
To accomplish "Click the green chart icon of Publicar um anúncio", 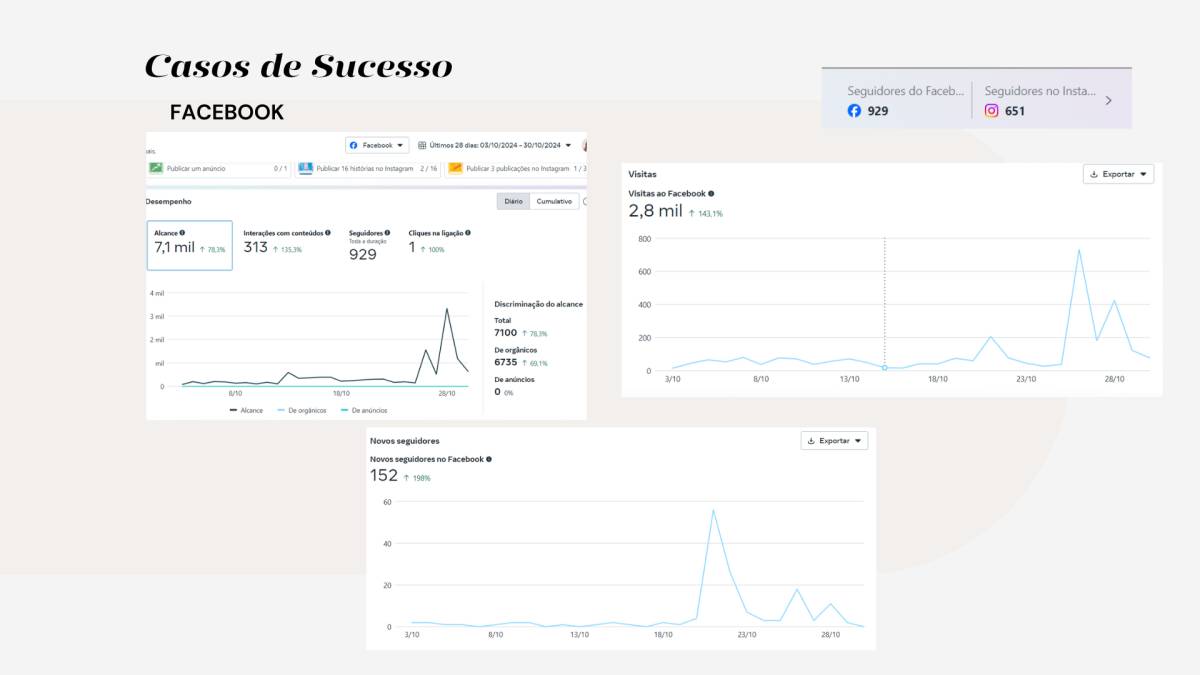I will coord(156,168).
